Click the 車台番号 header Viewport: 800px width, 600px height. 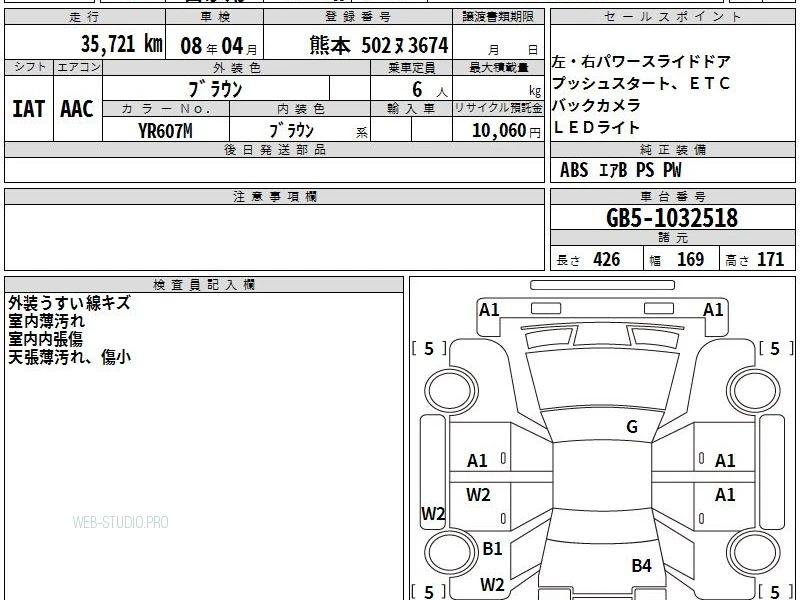(672, 196)
